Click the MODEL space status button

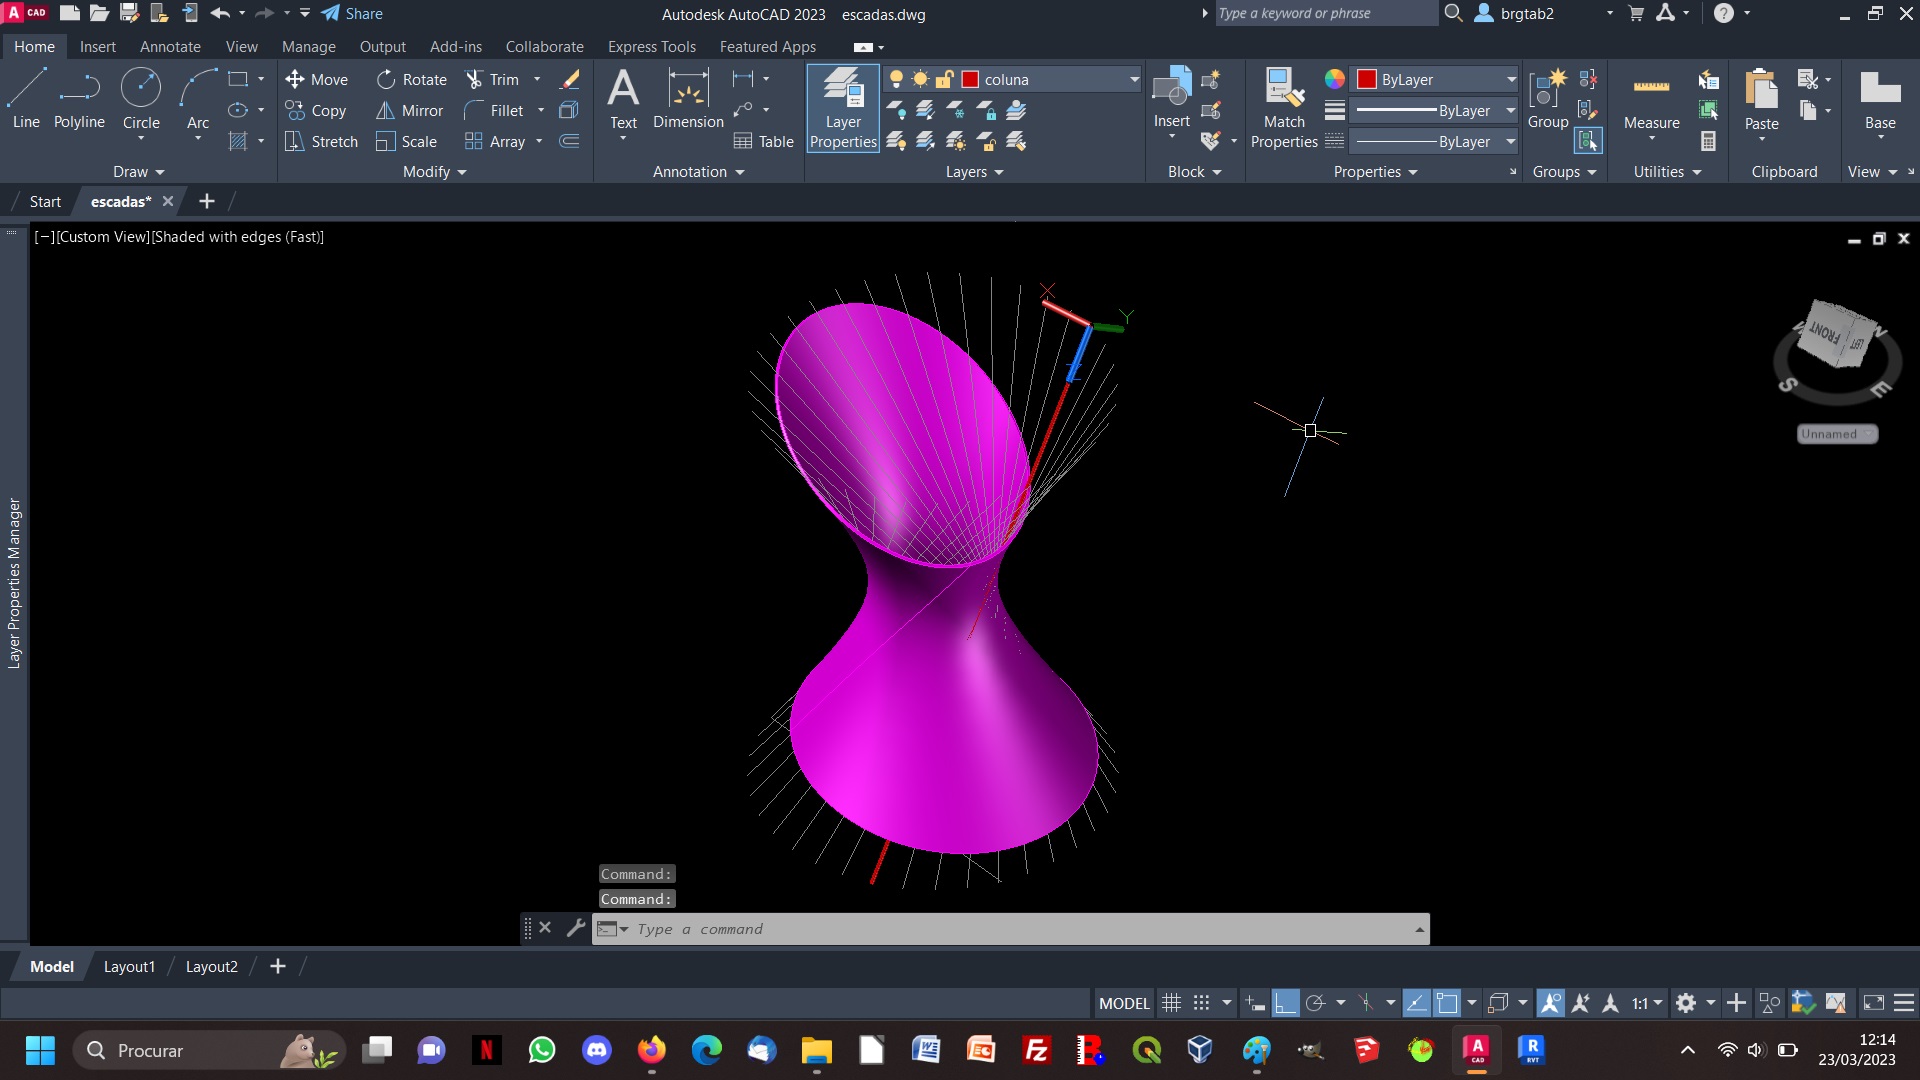click(1124, 1003)
